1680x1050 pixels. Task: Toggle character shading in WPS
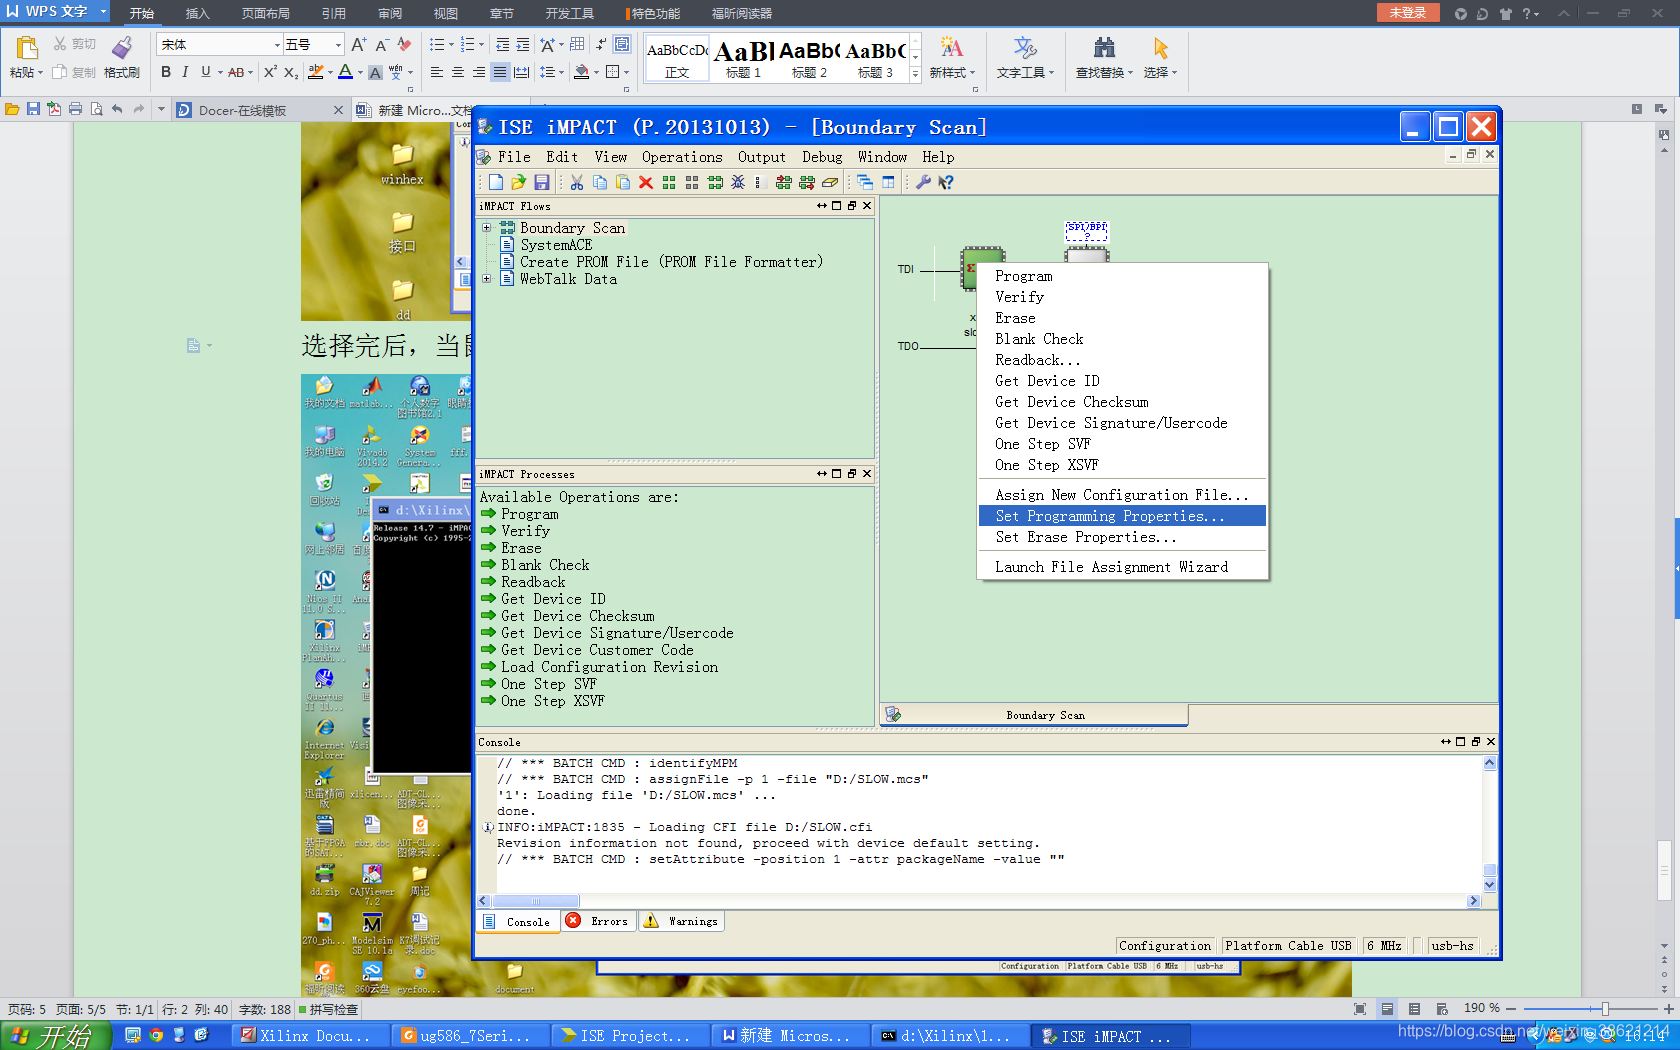pyautogui.click(x=375, y=72)
